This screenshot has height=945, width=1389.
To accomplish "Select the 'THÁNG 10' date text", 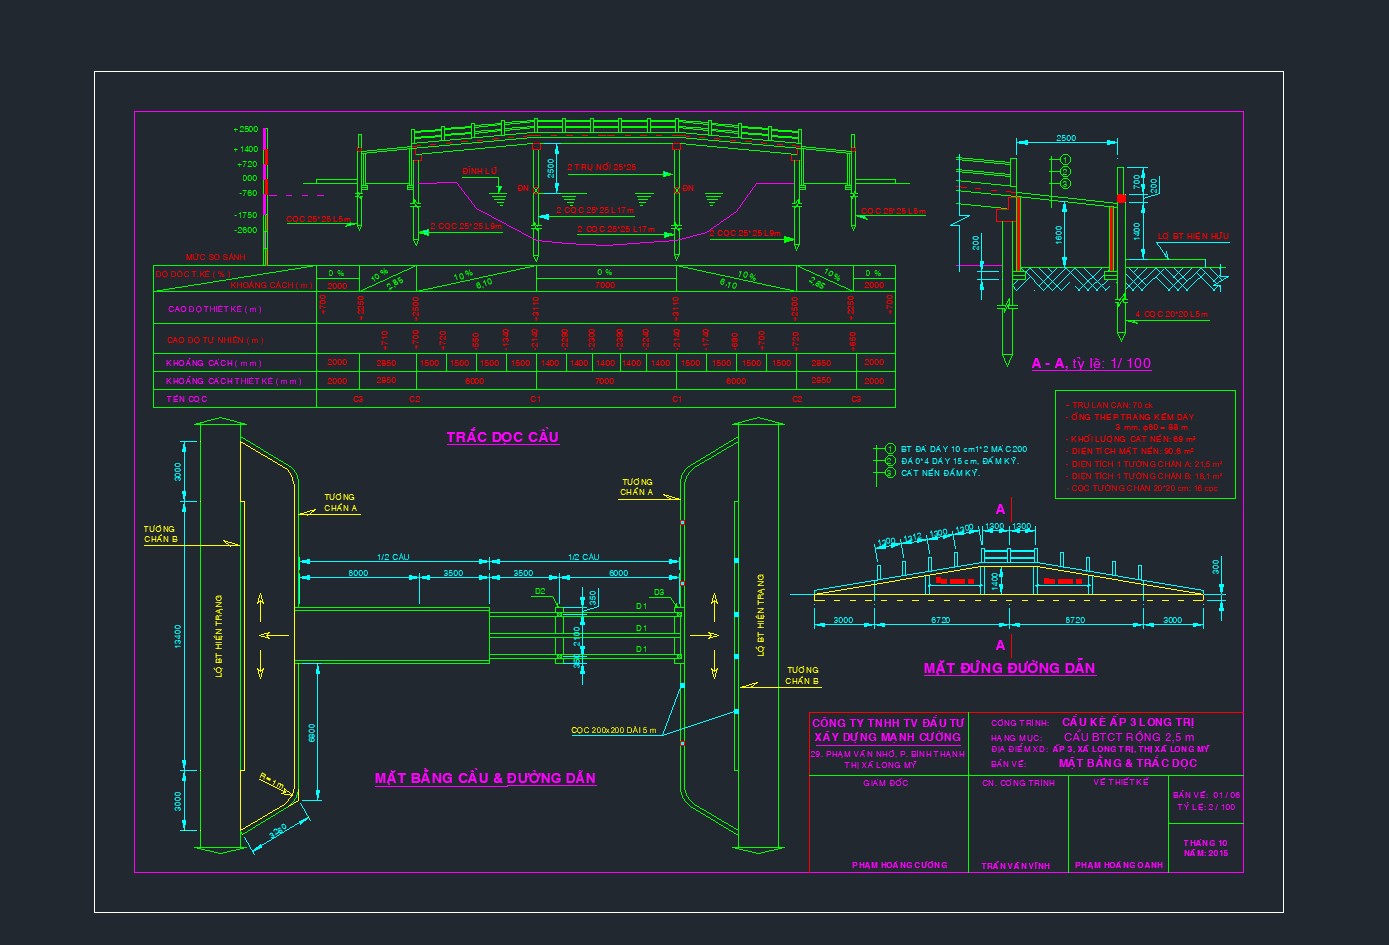I will (x=1205, y=843).
